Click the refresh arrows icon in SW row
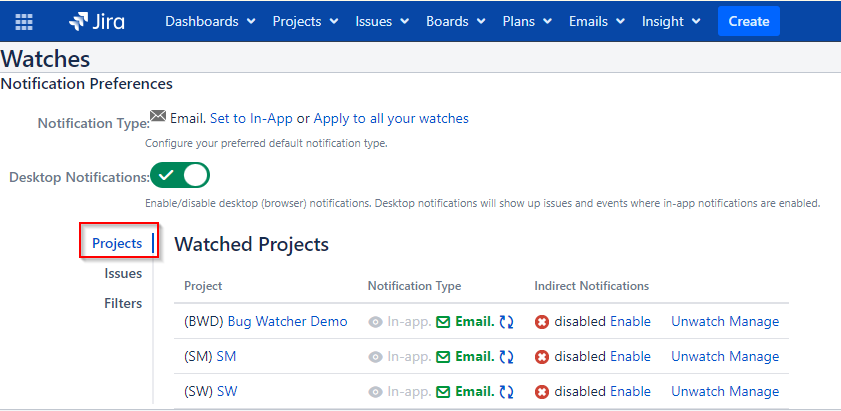 [x=506, y=392]
